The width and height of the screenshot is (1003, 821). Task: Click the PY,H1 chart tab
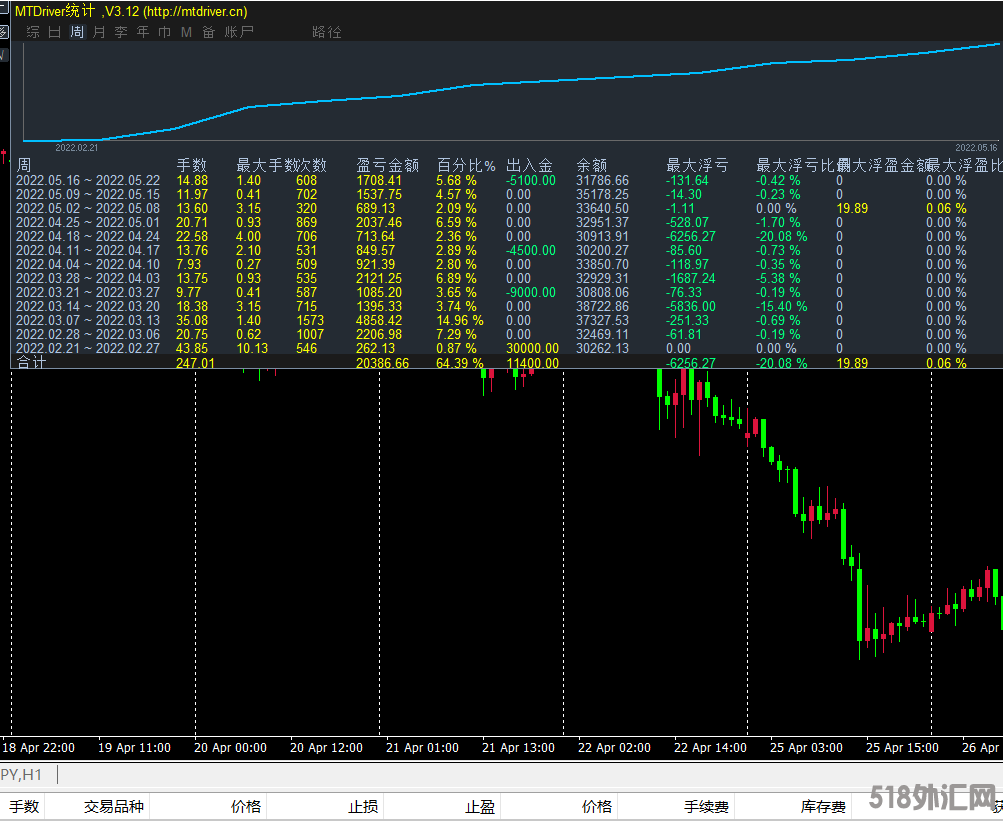22,775
